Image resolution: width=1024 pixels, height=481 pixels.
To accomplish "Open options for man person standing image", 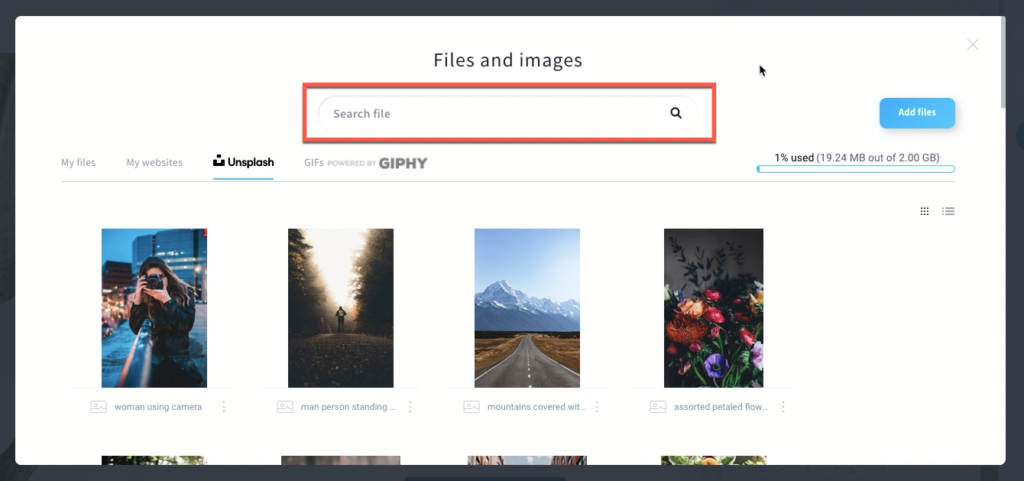I will tap(410, 407).
